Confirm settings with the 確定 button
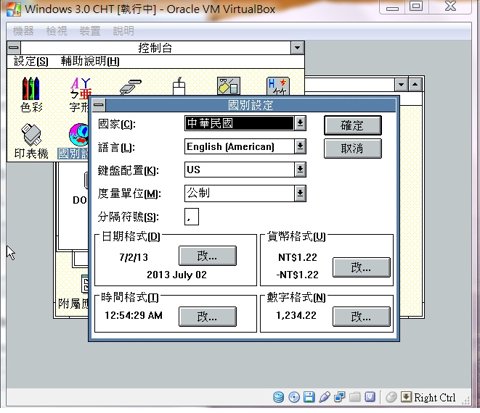The height and width of the screenshot is (413, 480). coord(353,125)
